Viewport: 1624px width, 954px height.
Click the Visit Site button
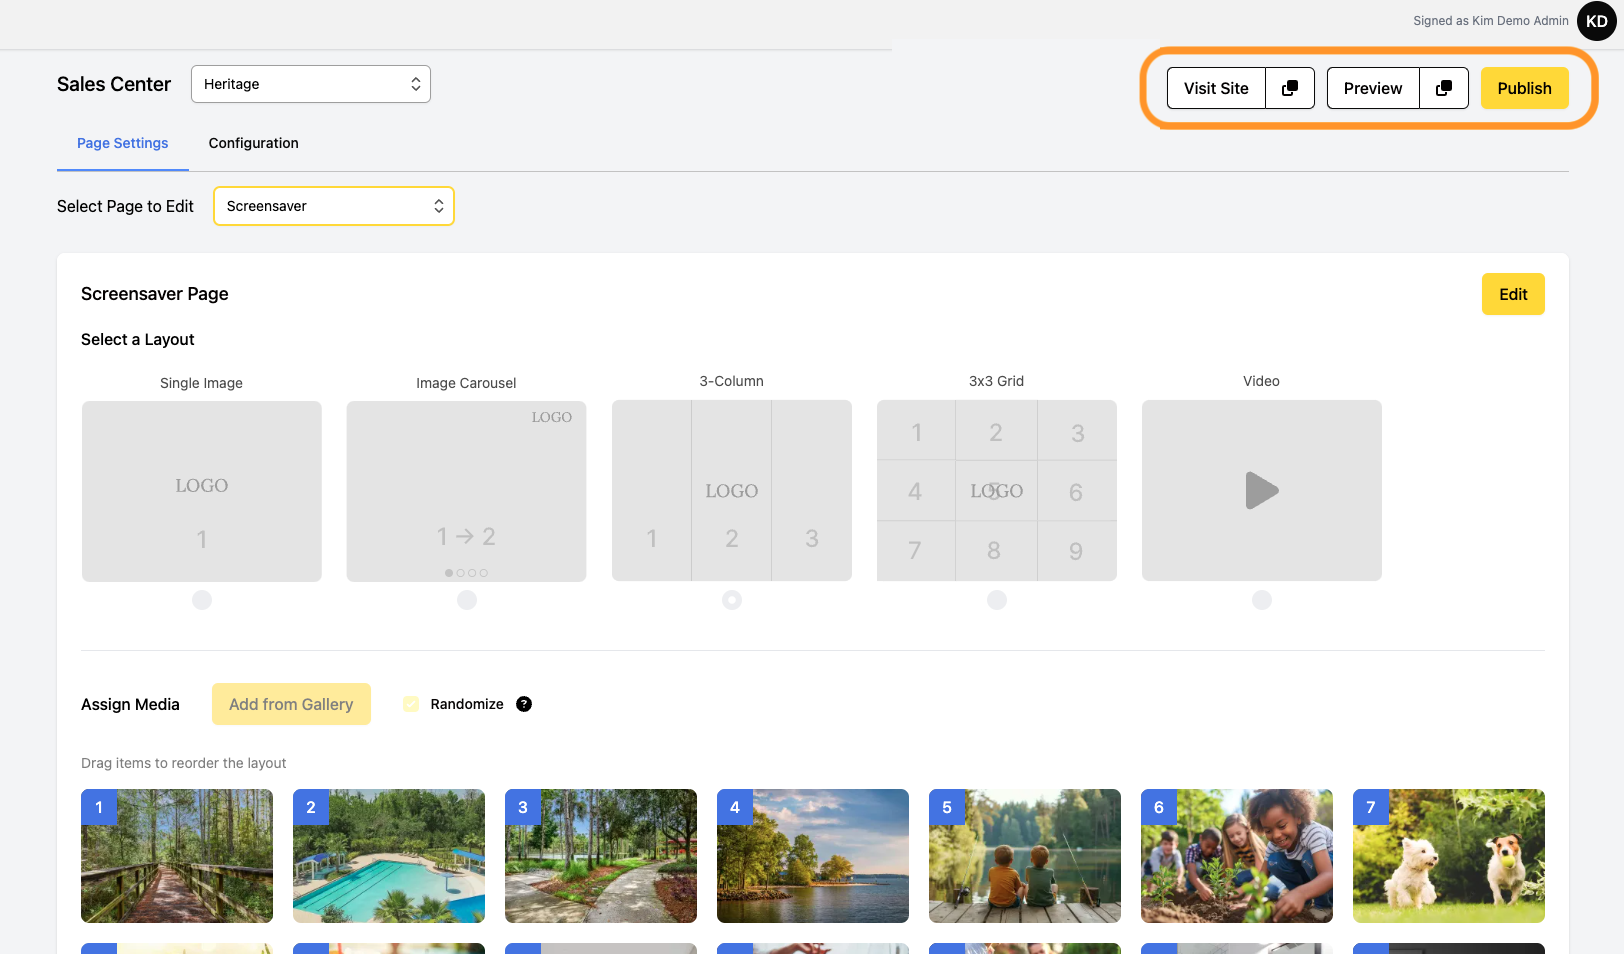click(x=1216, y=88)
